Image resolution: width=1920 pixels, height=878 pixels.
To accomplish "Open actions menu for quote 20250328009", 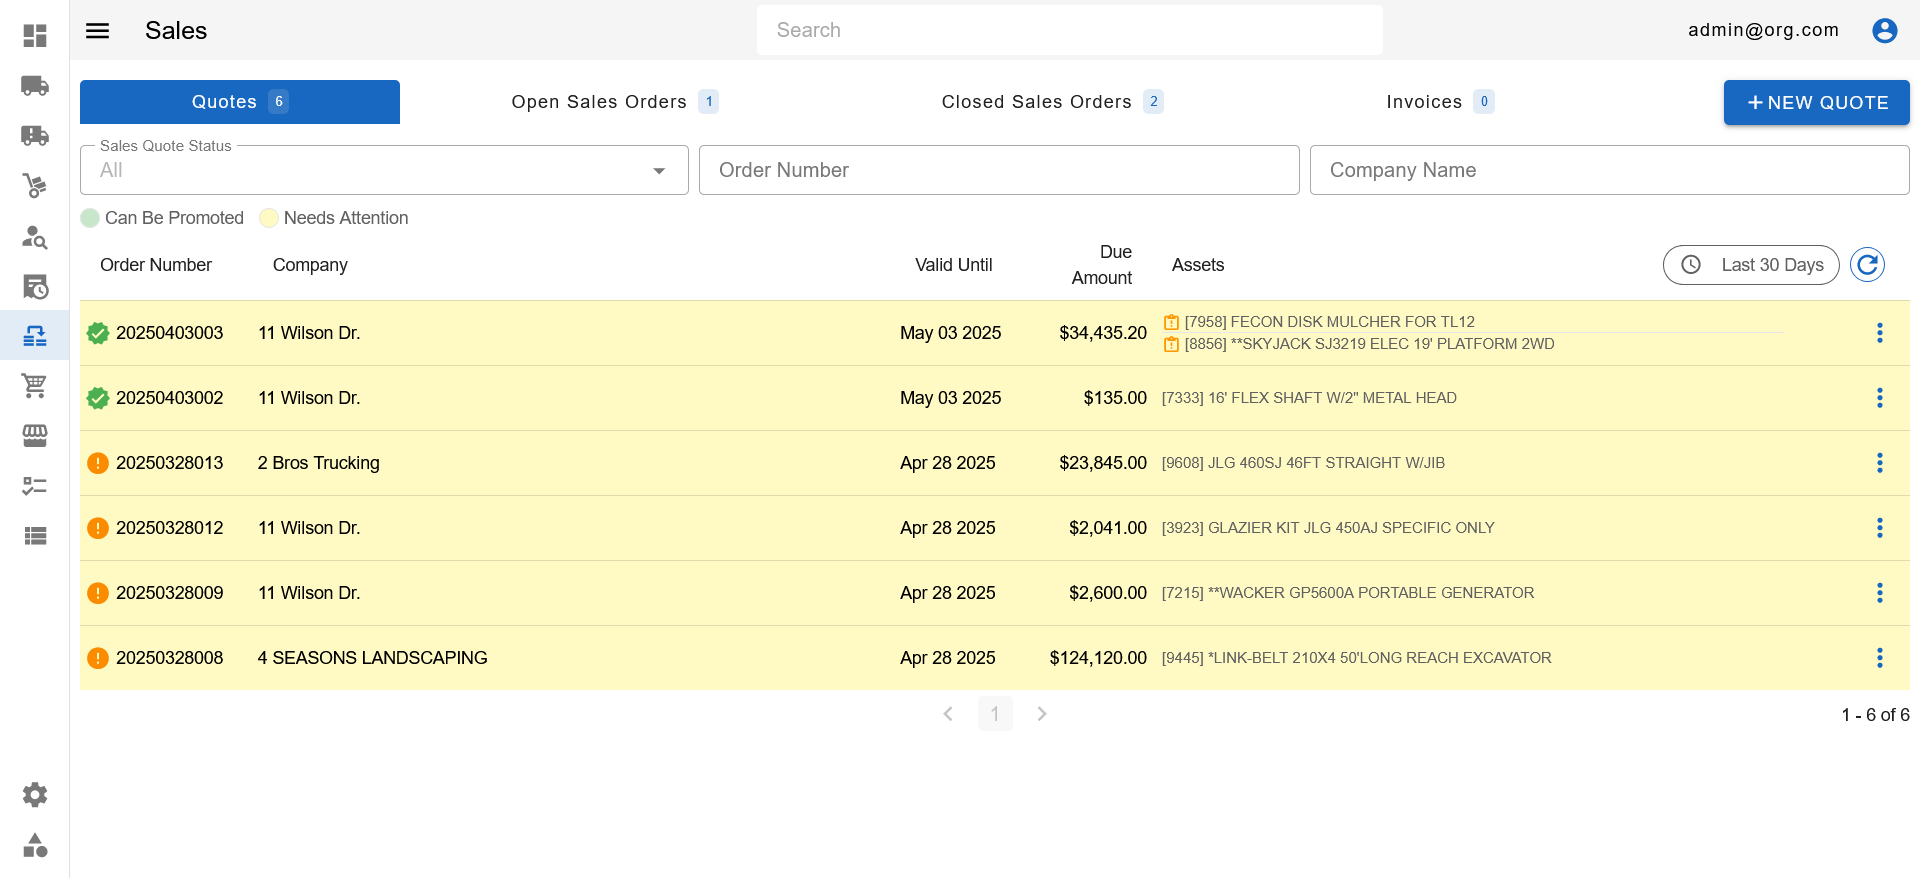I will tap(1880, 593).
